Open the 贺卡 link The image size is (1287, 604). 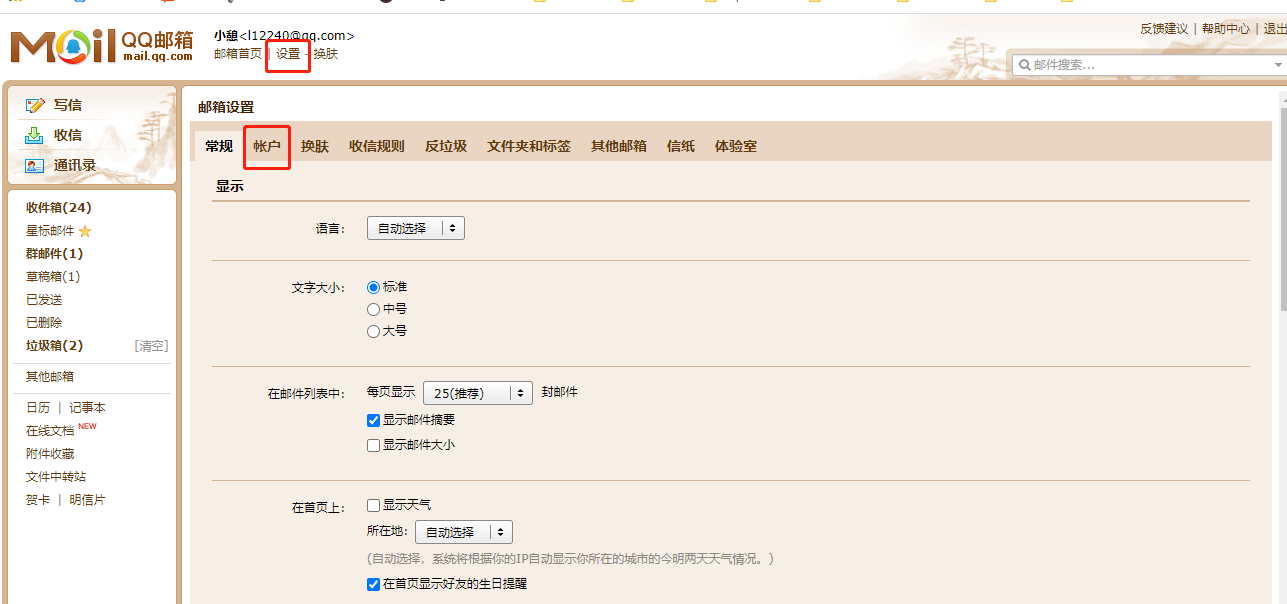coord(38,500)
